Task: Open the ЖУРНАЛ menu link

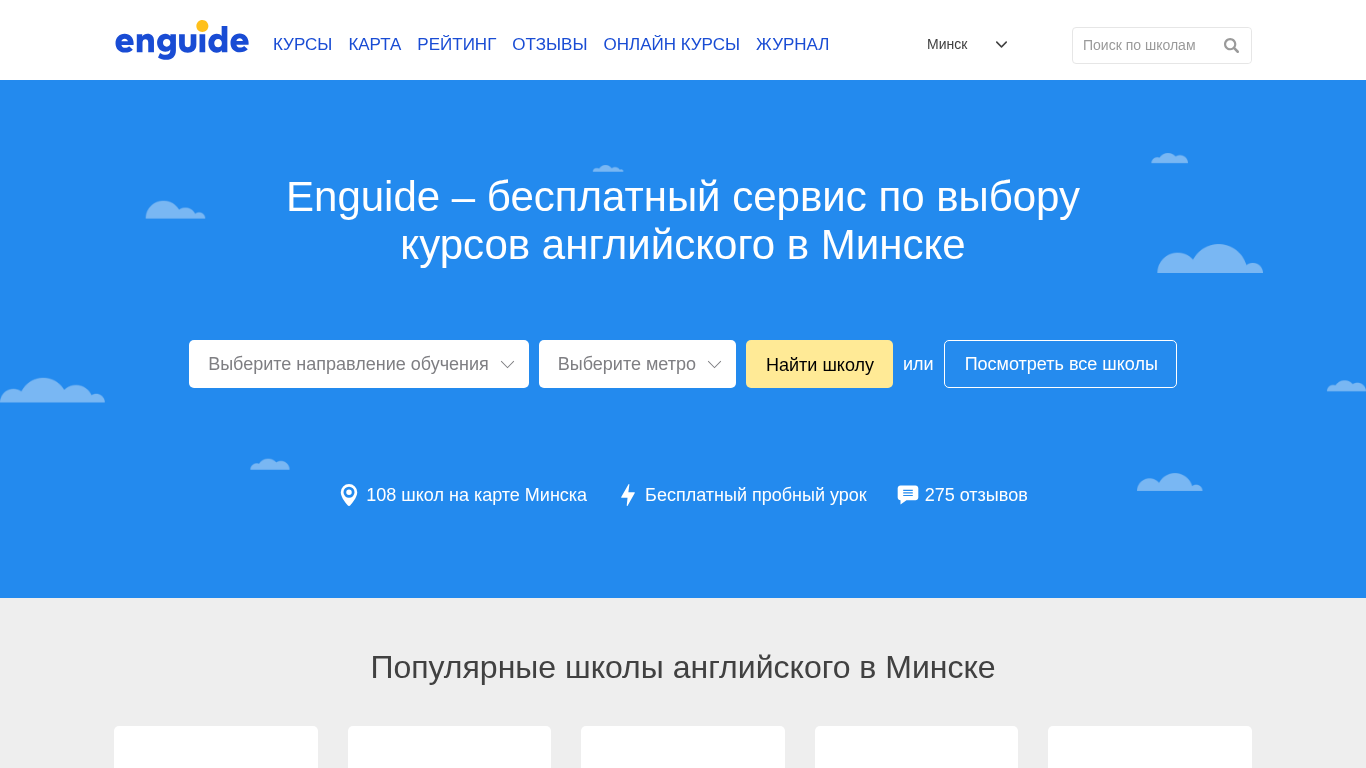Action: (x=792, y=45)
